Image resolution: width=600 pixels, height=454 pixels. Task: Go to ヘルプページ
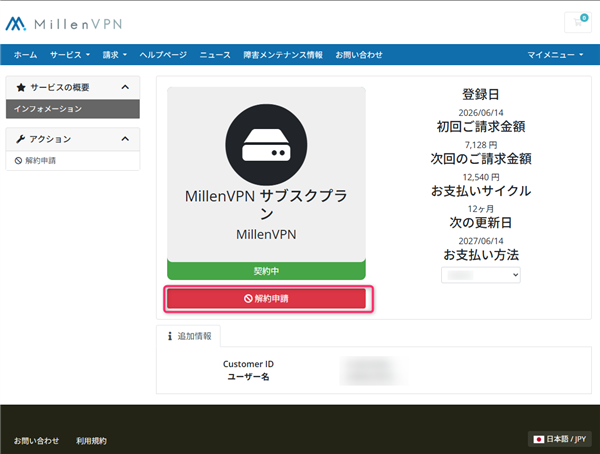click(x=163, y=55)
